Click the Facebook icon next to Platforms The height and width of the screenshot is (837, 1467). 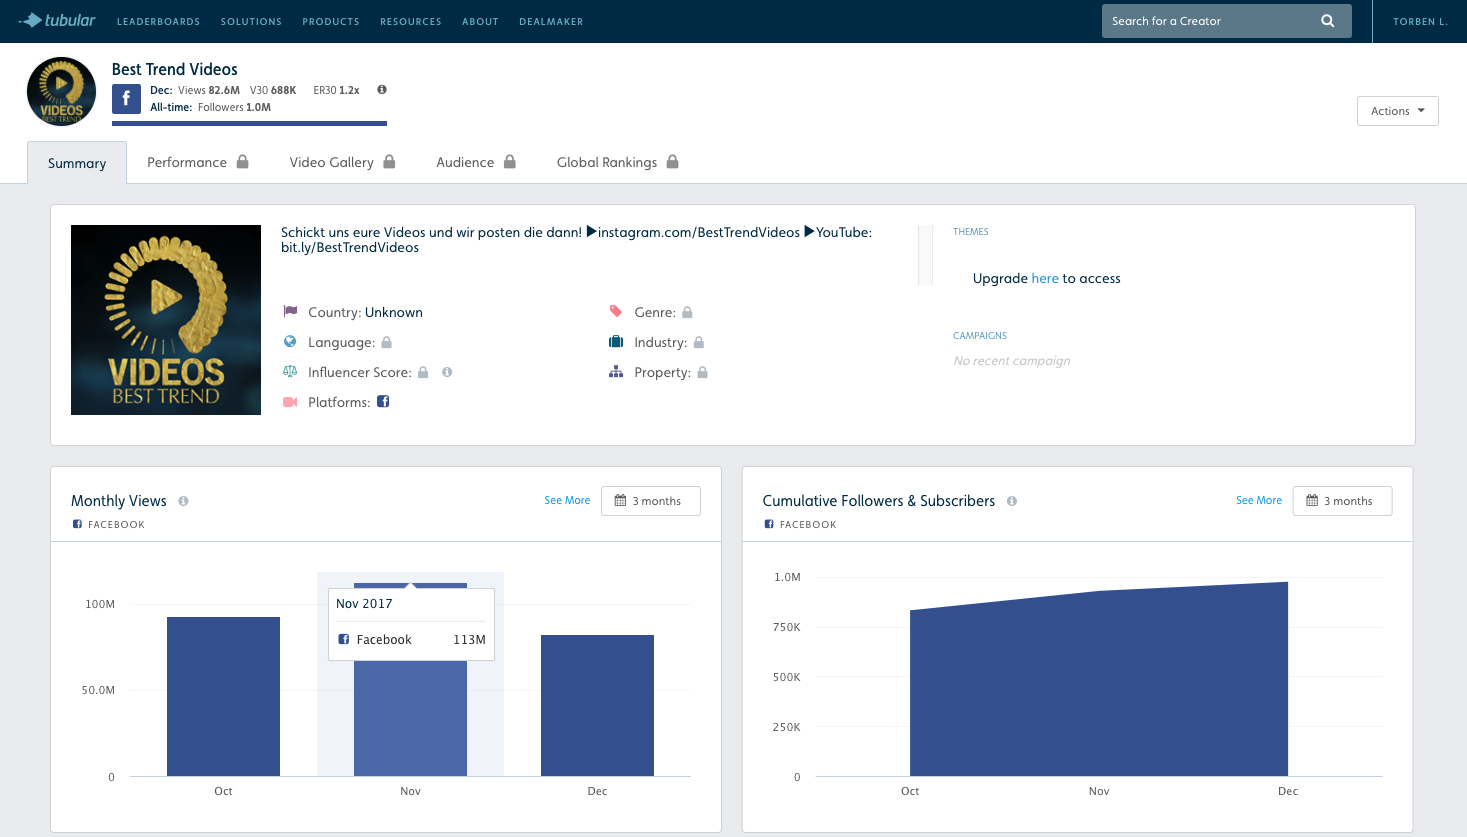383,402
